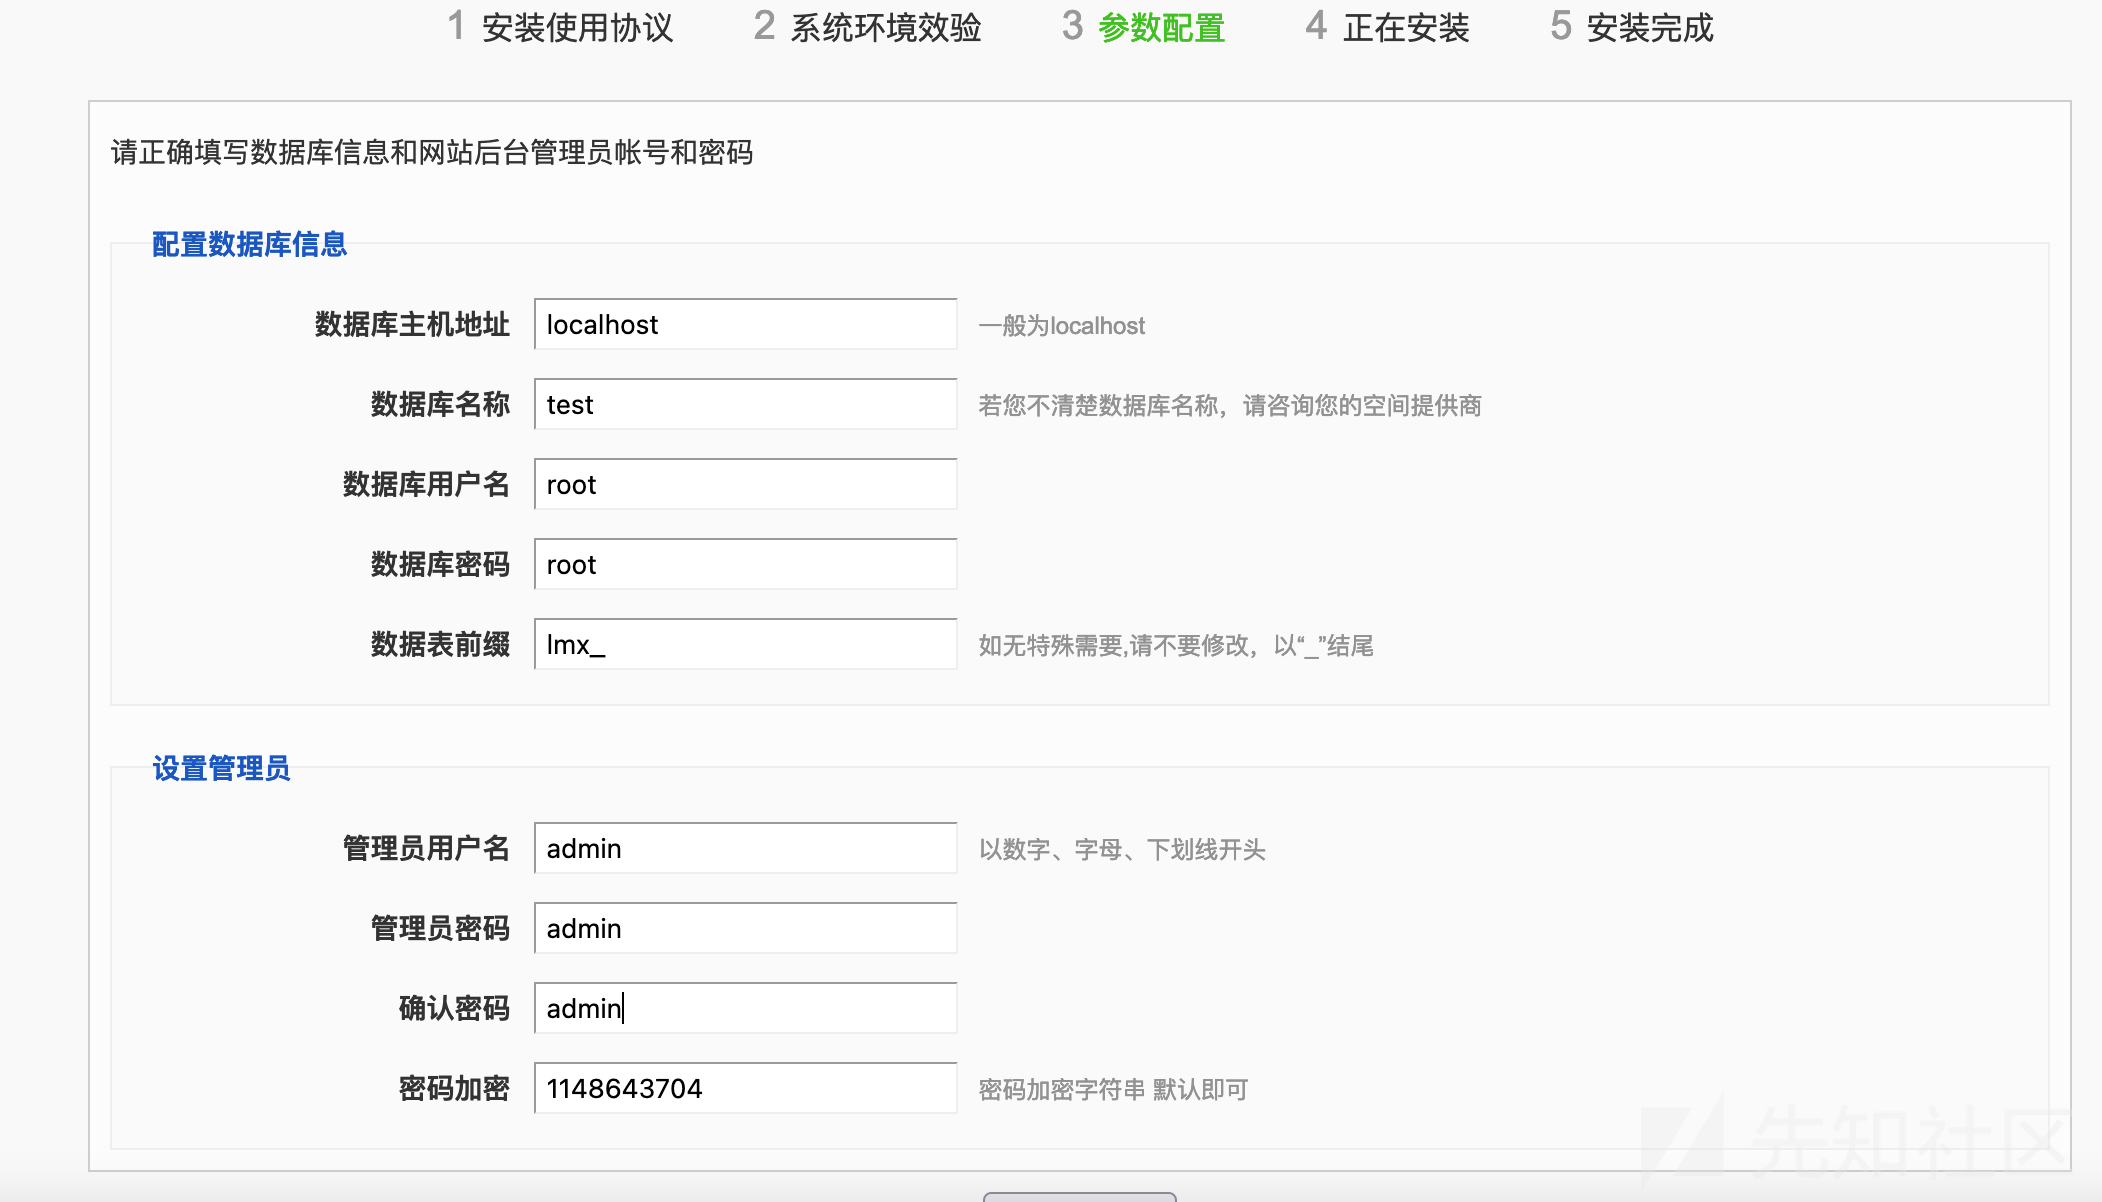Click the 配置数据库信息 section heading
Screen dimensions: 2102x1202
coord(249,244)
